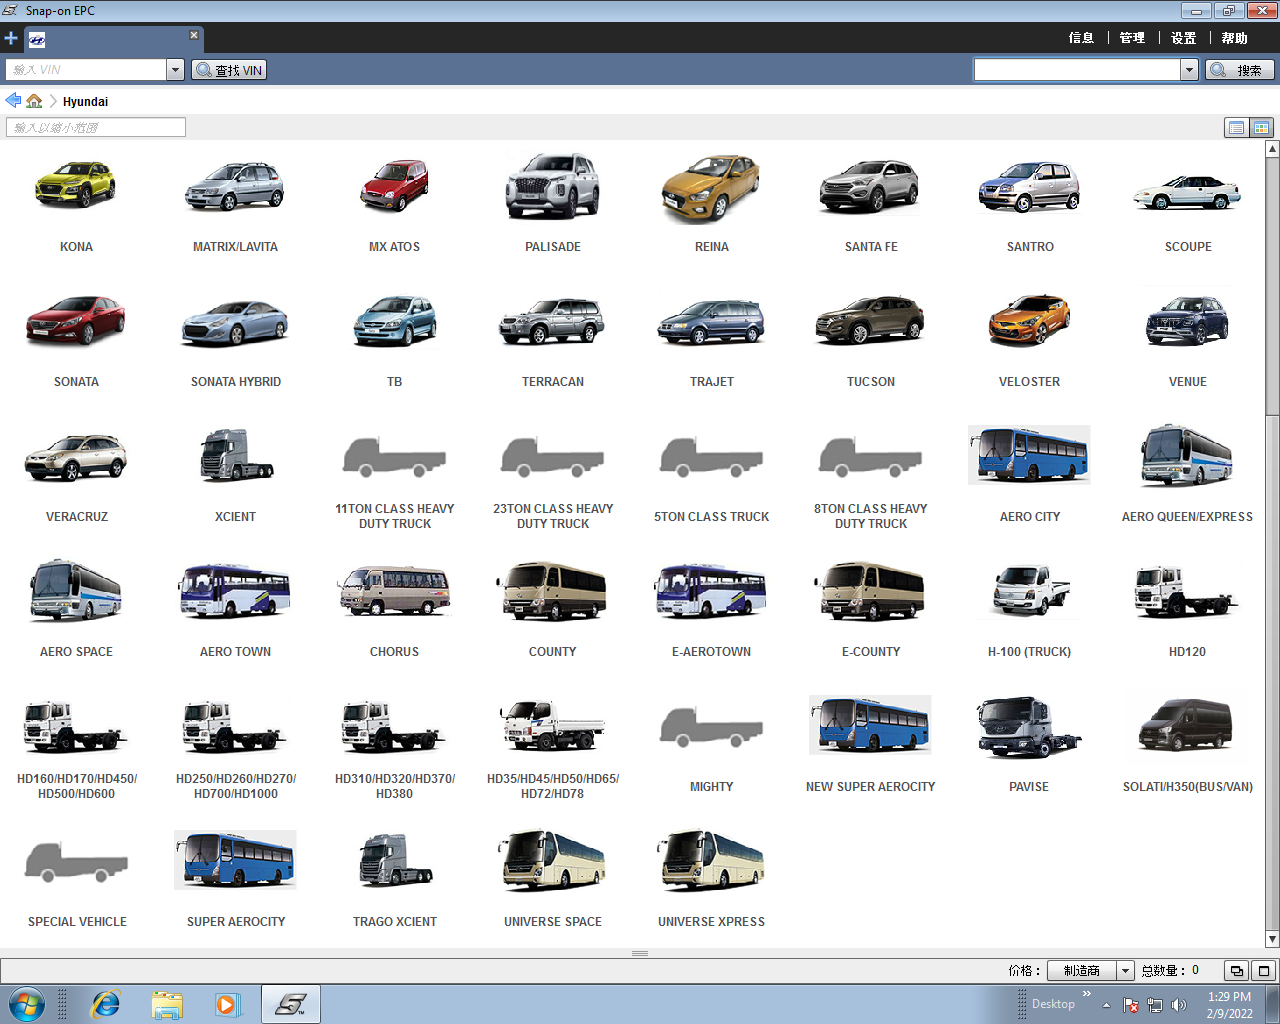
Task: Click the Snap-on EPC taskbar button
Action: click(x=291, y=1004)
